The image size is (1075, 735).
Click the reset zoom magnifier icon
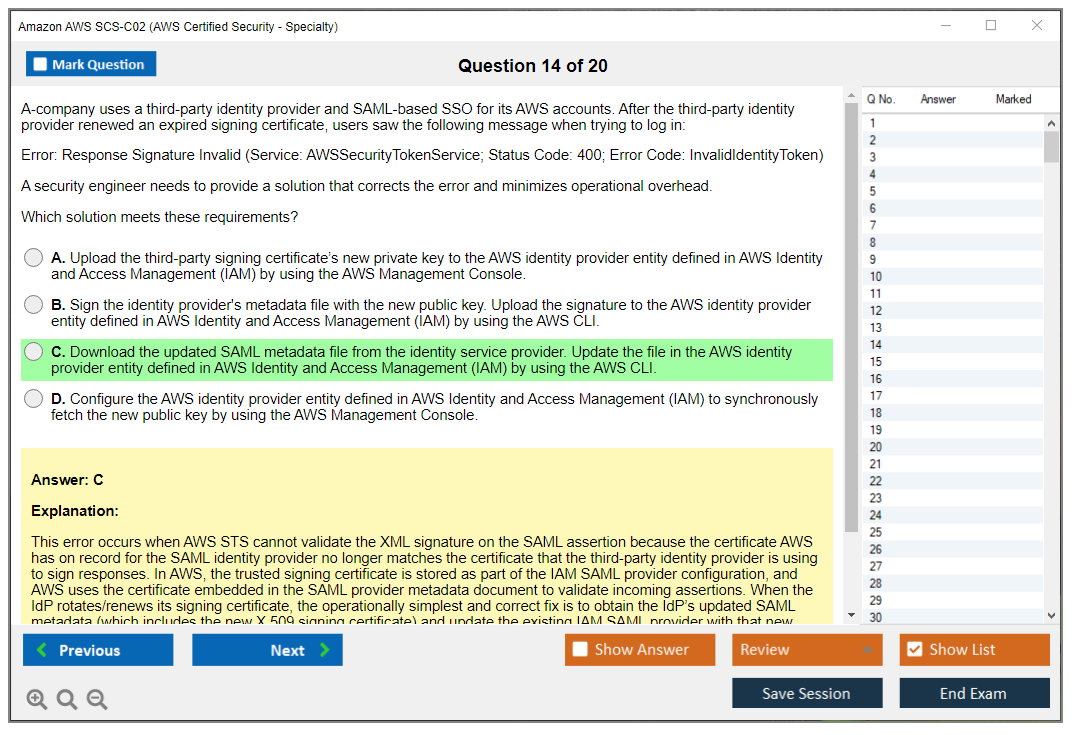point(67,700)
